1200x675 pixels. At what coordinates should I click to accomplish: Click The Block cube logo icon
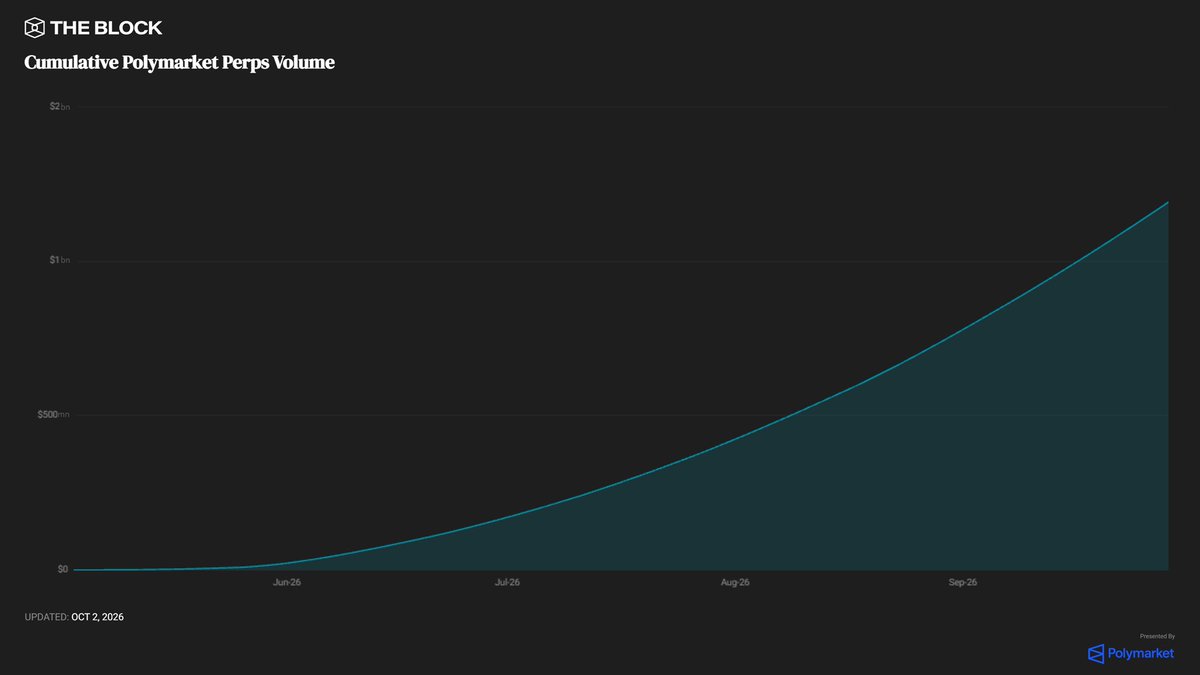35,28
